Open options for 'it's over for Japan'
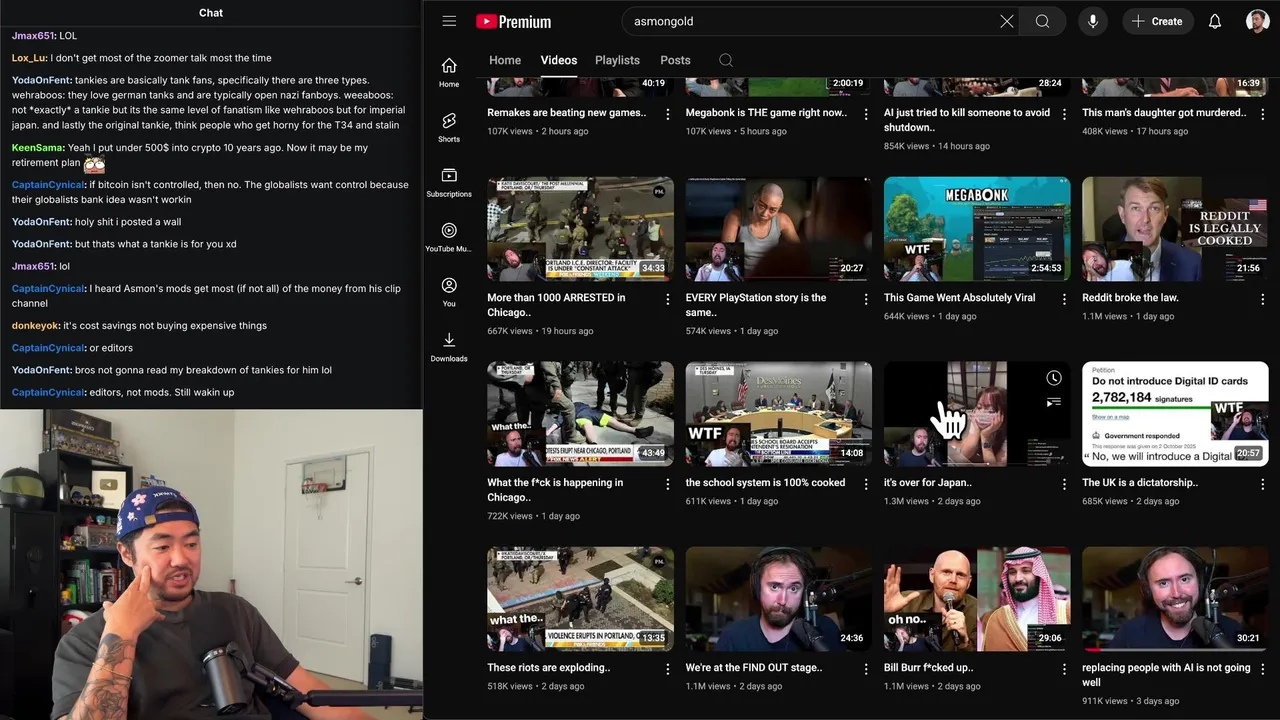1280x720 pixels. (1064, 485)
